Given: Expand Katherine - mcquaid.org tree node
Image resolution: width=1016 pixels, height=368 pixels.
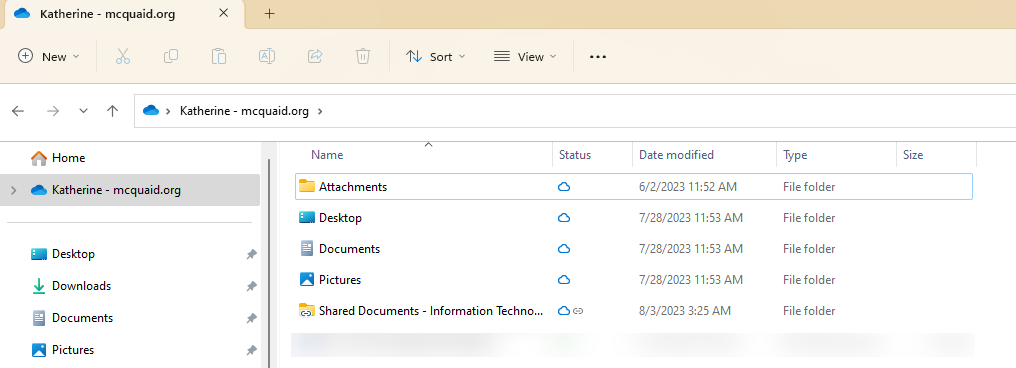Looking at the screenshot, I should click(x=14, y=190).
